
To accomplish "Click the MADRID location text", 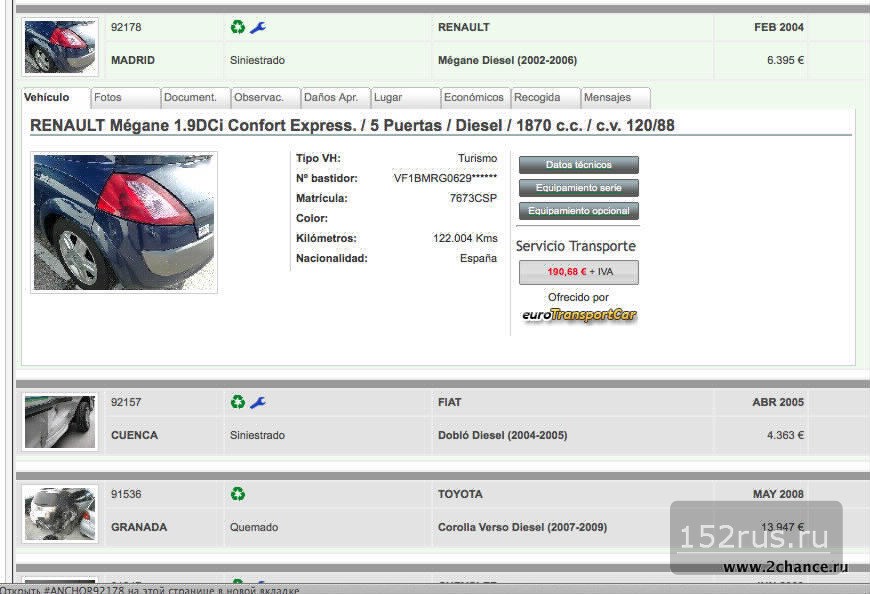I will (133, 60).
